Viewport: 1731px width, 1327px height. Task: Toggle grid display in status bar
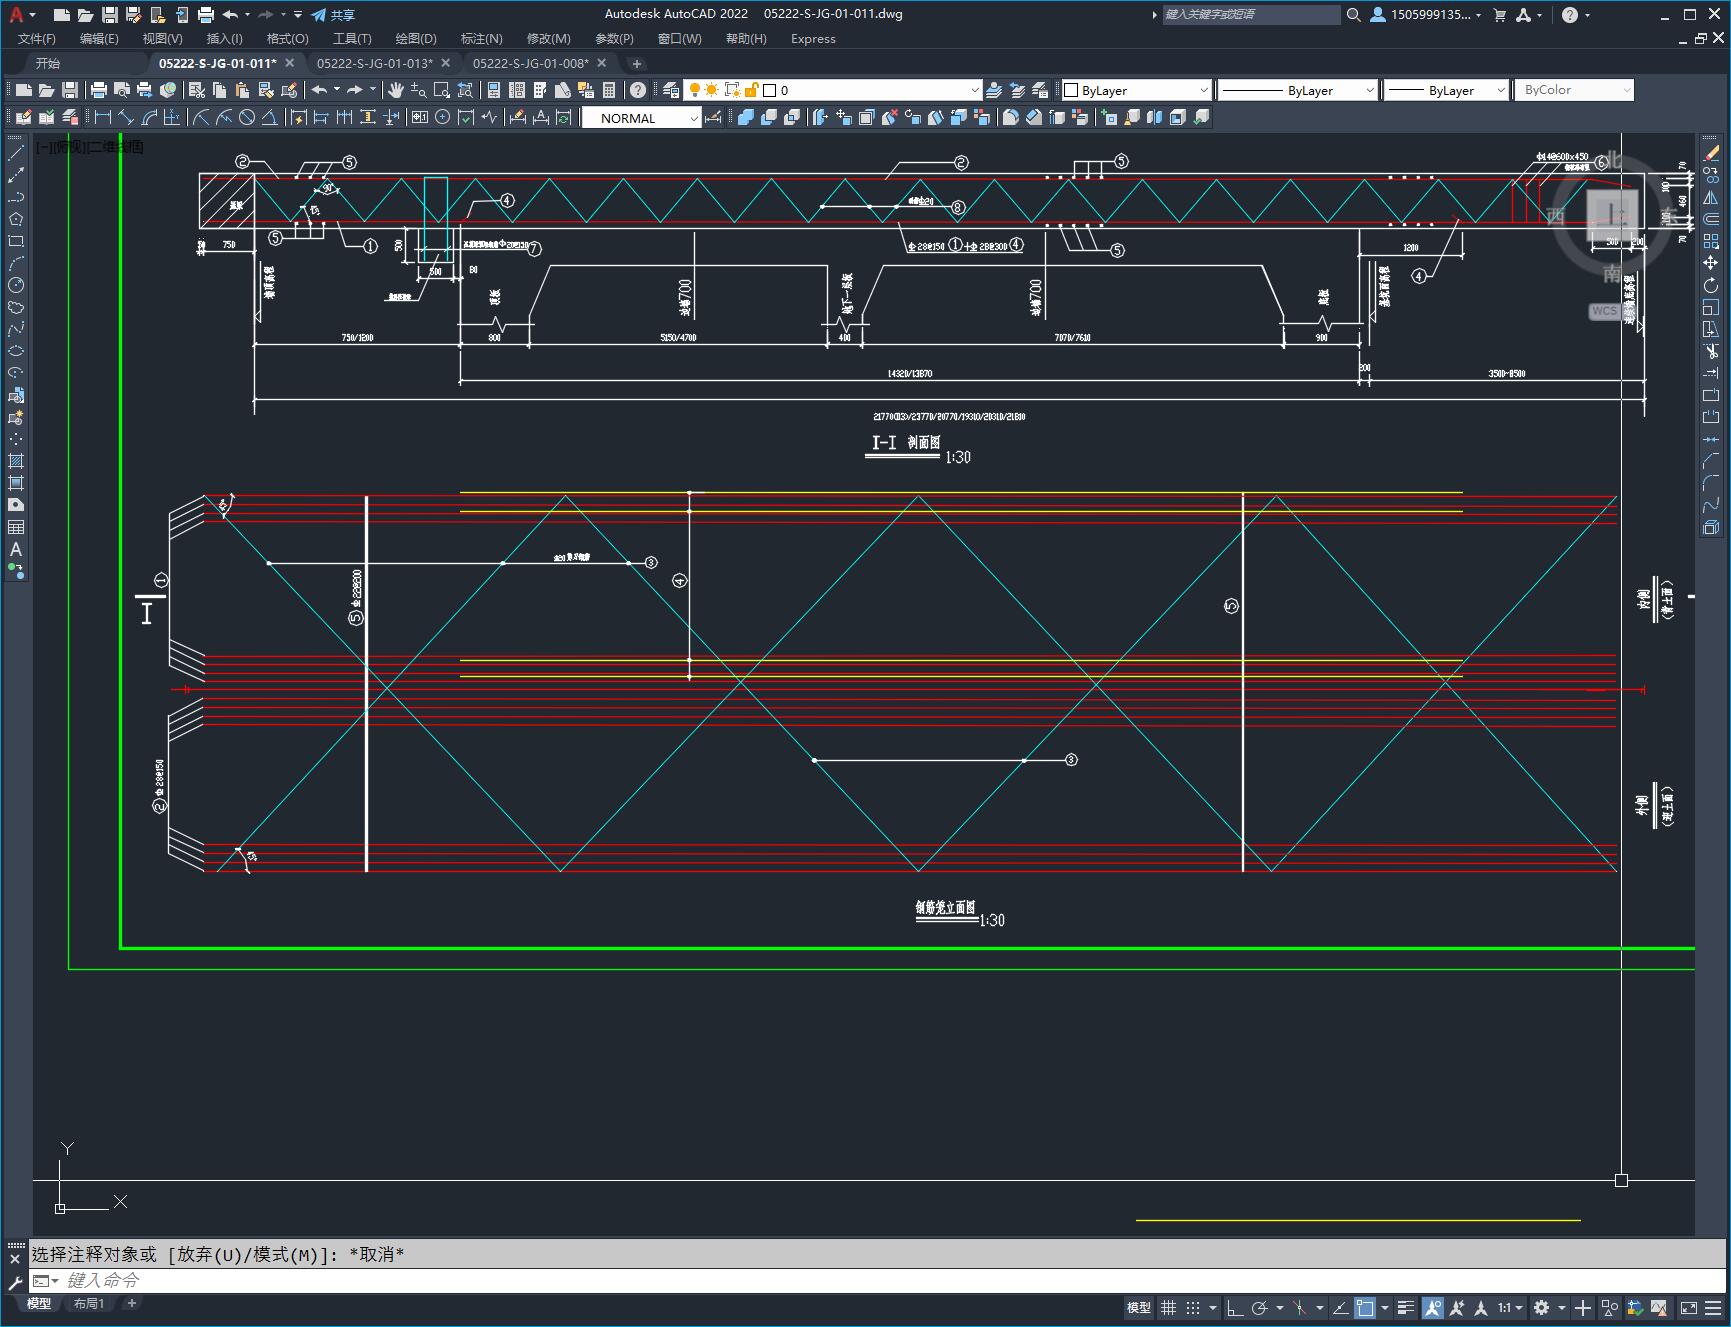click(1168, 1308)
